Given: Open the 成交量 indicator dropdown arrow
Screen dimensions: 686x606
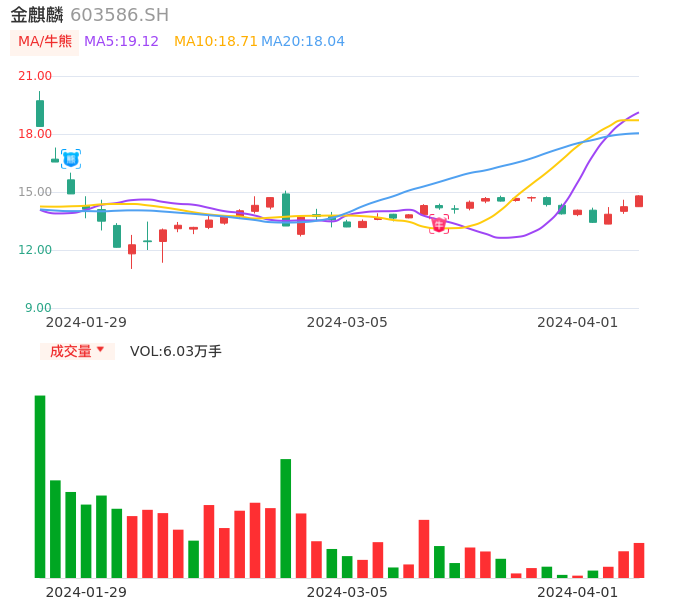Looking at the screenshot, I should coord(100,350).
